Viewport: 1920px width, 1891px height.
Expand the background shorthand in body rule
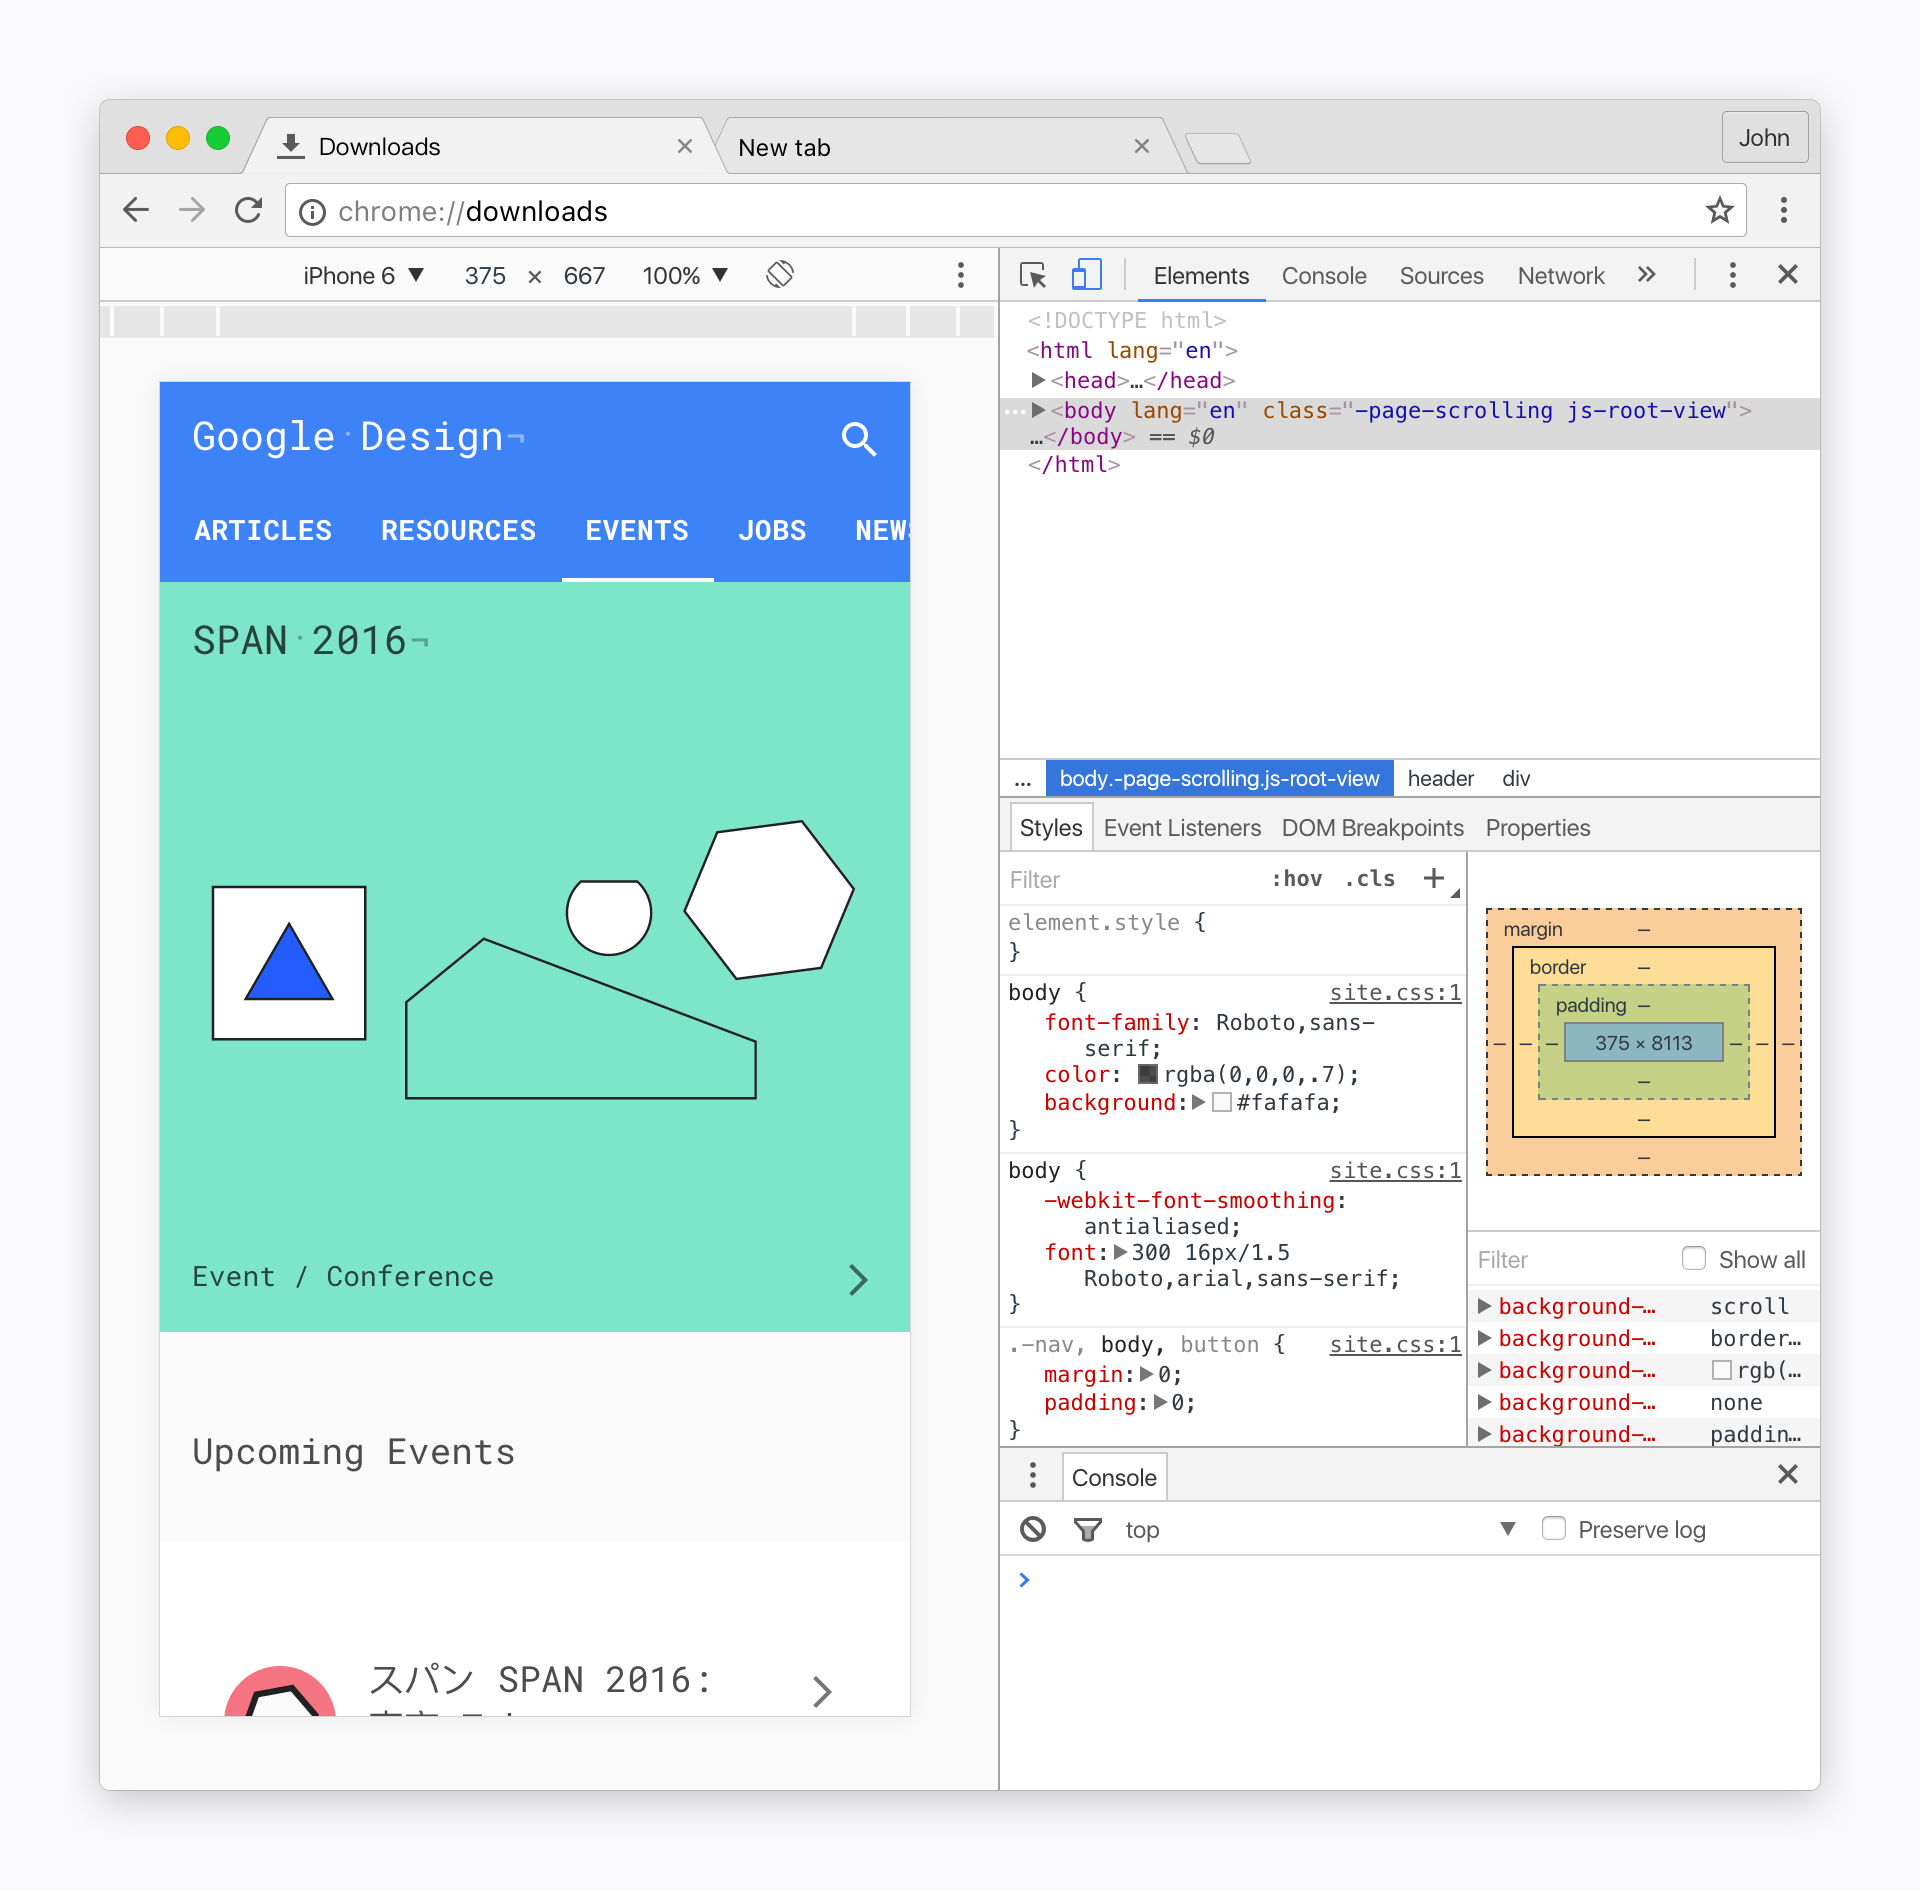(1198, 1102)
